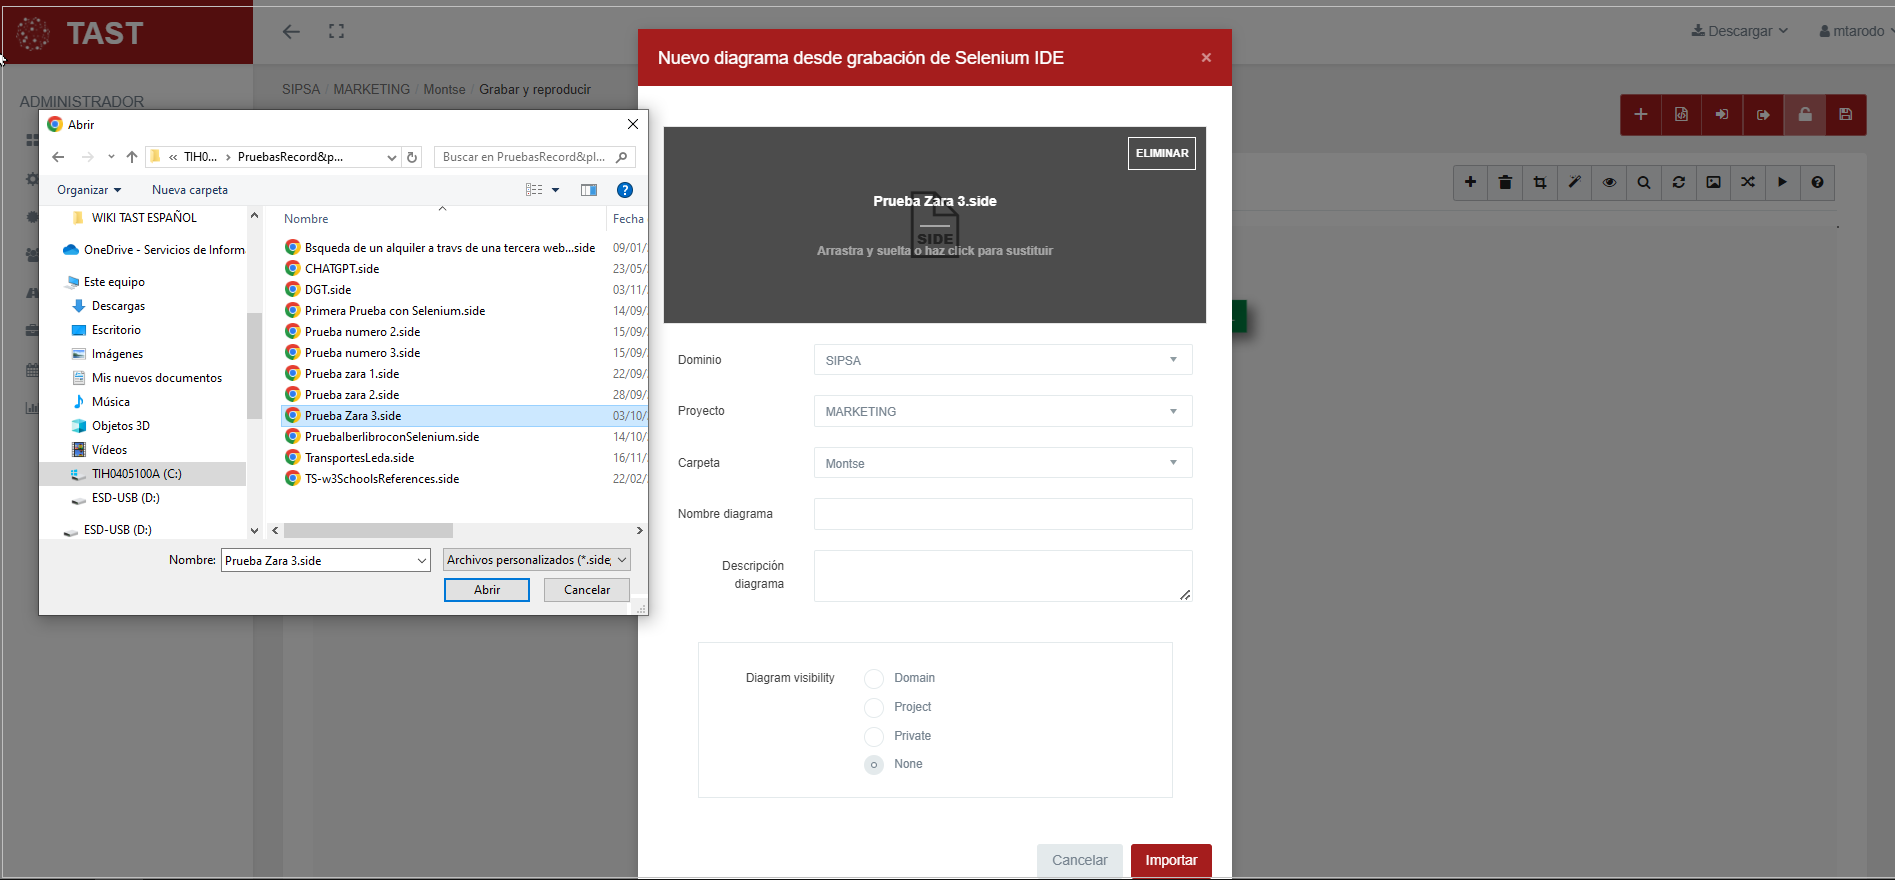The height and width of the screenshot is (880, 1895).
Task: Open the file type filter dropdown
Action: tap(536, 560)
